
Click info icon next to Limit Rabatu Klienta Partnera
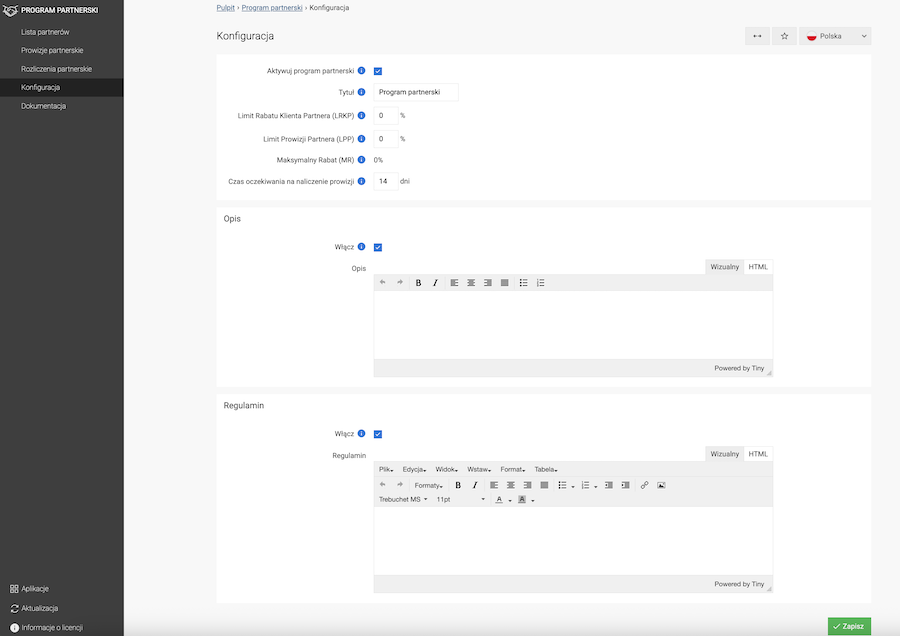tap(362, 115)
